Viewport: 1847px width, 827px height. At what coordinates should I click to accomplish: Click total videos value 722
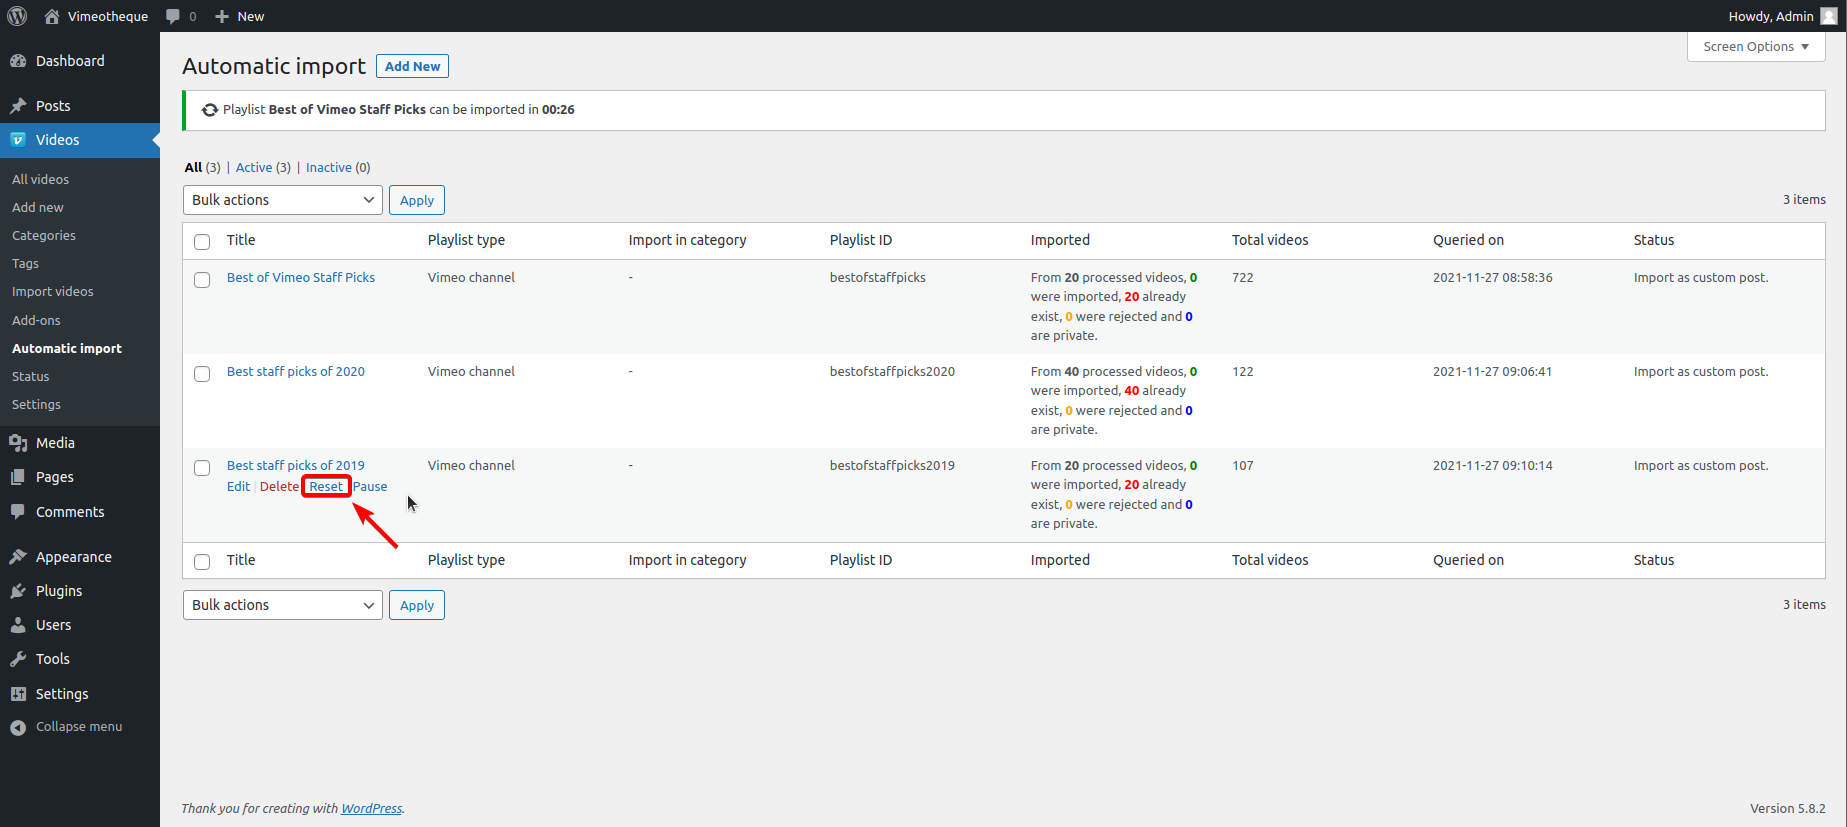[x=1242, y=277]
